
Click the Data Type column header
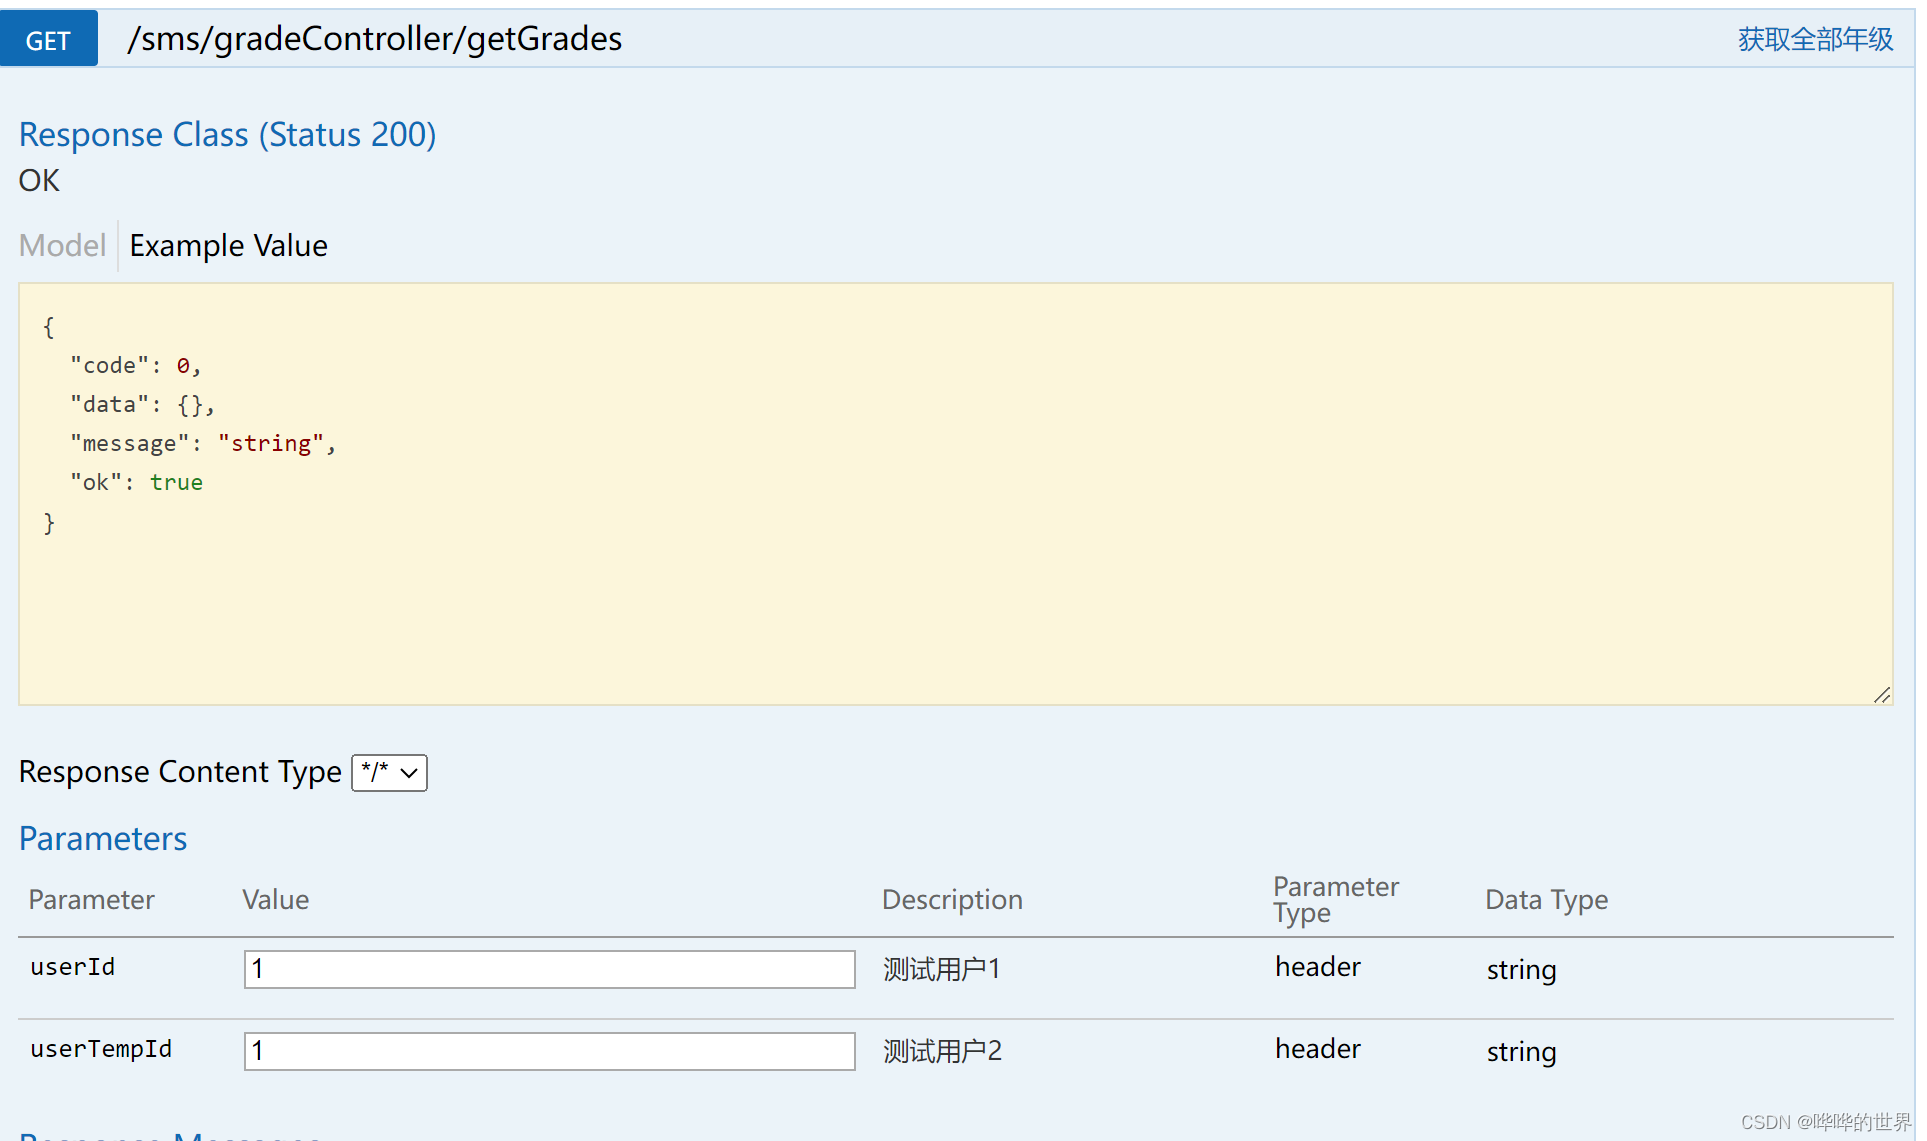pos(1545,900)
